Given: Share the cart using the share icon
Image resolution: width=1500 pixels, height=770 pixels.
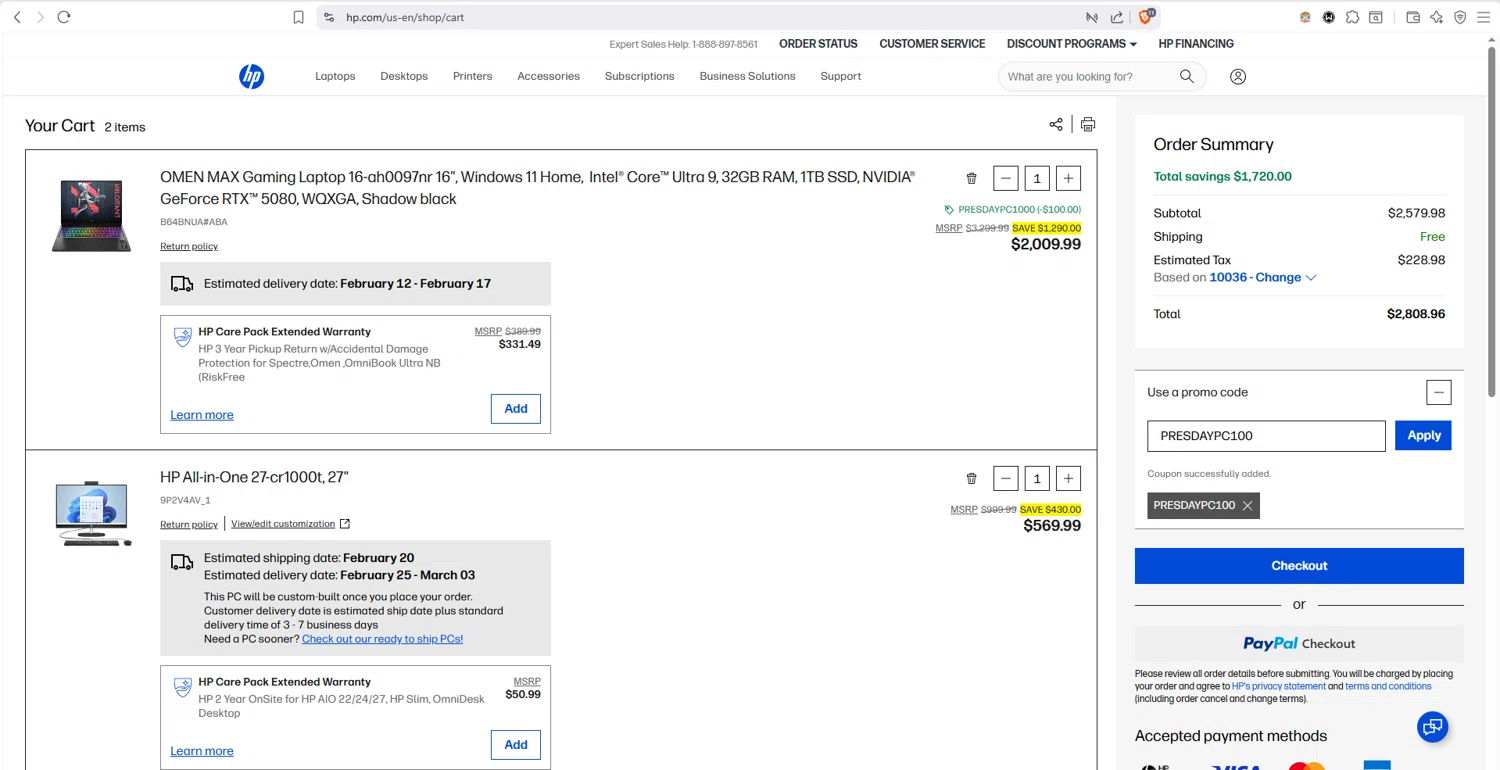Looking at the screenshot, I should [x=1056, y=124].
